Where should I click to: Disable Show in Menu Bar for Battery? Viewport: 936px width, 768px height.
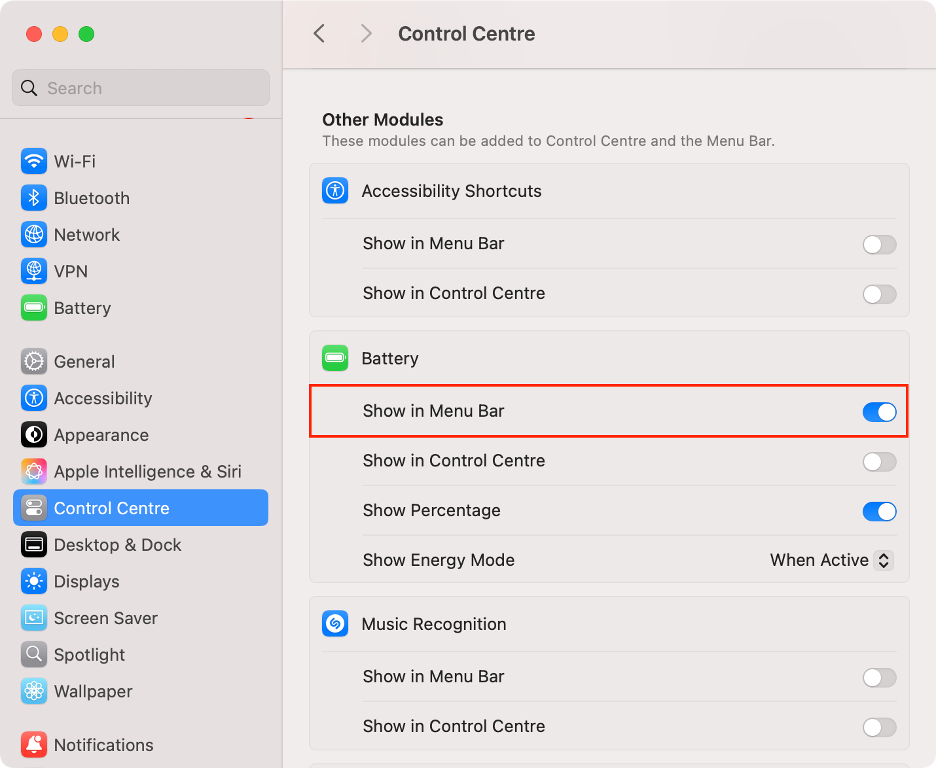(879, 412)
